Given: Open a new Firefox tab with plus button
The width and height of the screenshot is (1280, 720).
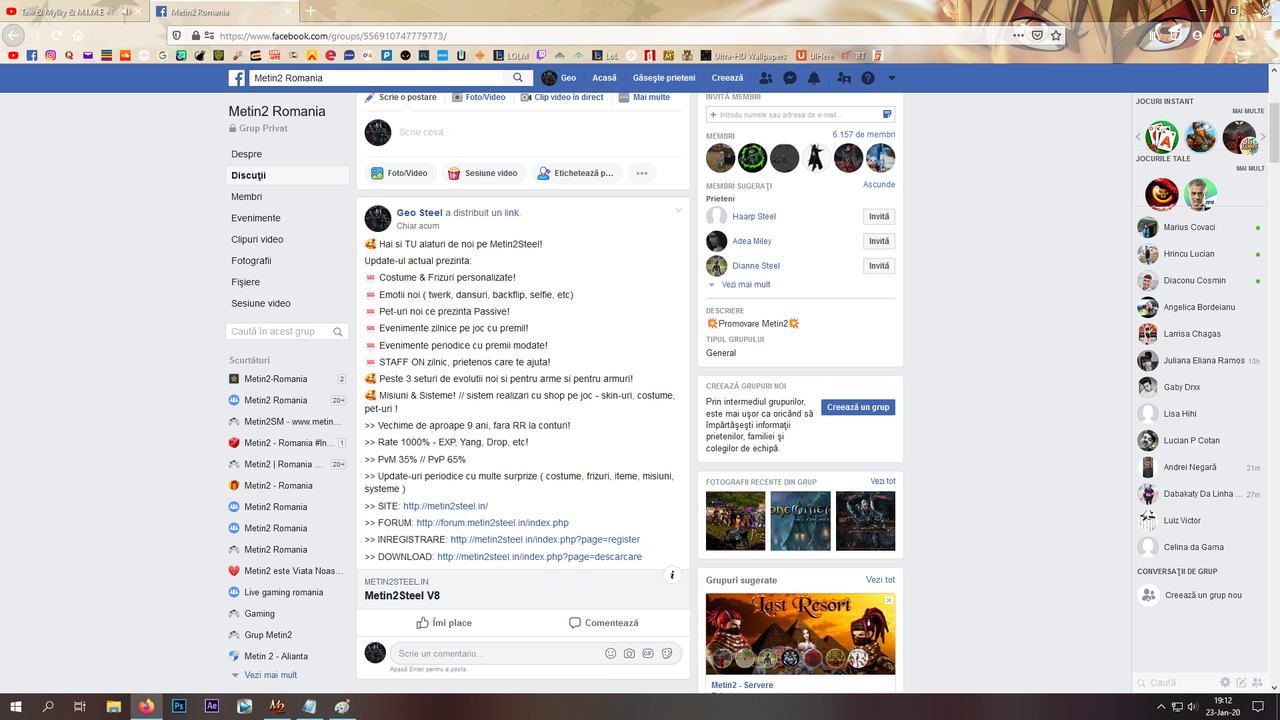Looking at the screenshot, I should coord(310,11).
